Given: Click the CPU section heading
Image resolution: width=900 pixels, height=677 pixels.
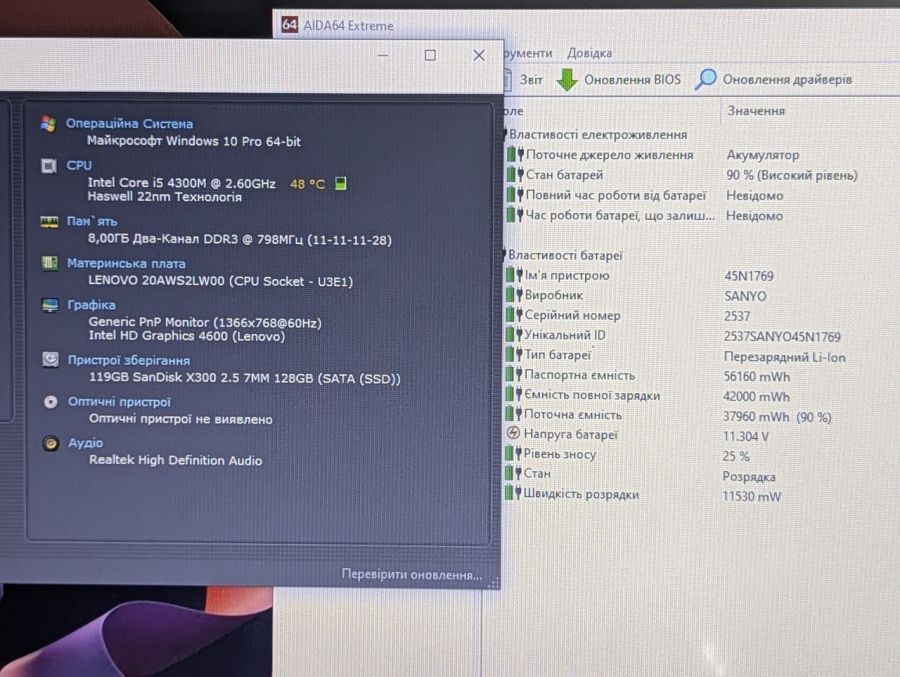Looking at the screenshot, I should 79,165.
